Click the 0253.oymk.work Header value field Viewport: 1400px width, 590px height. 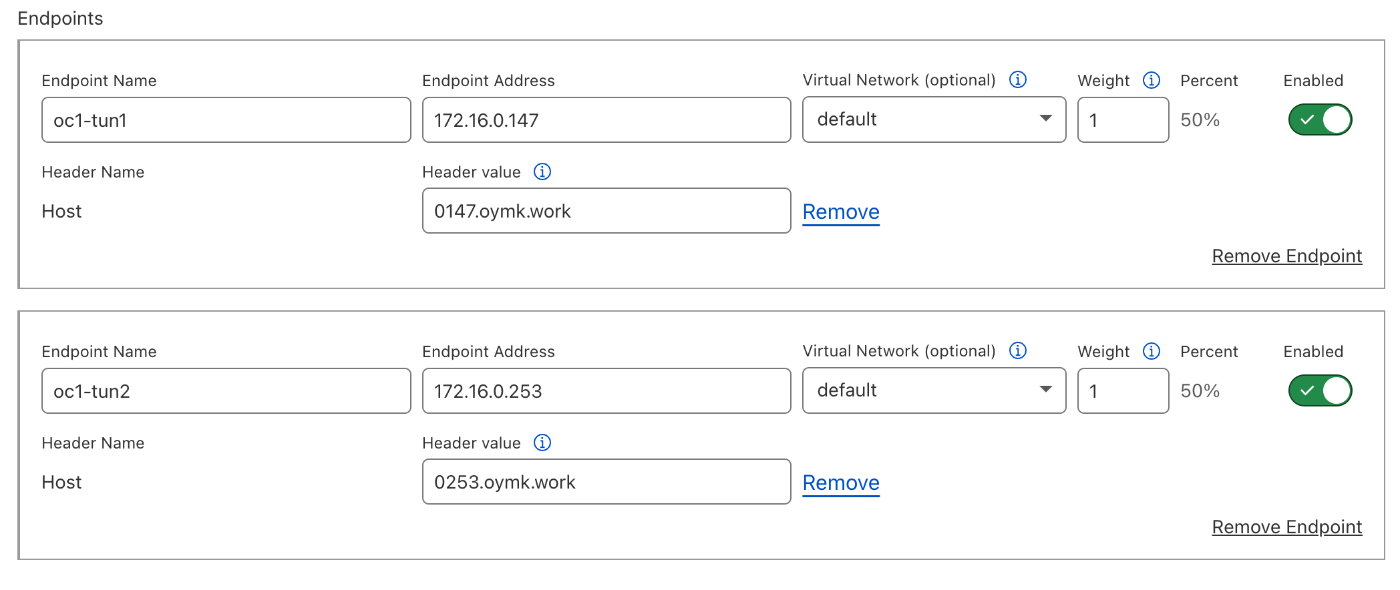point(606,482)
